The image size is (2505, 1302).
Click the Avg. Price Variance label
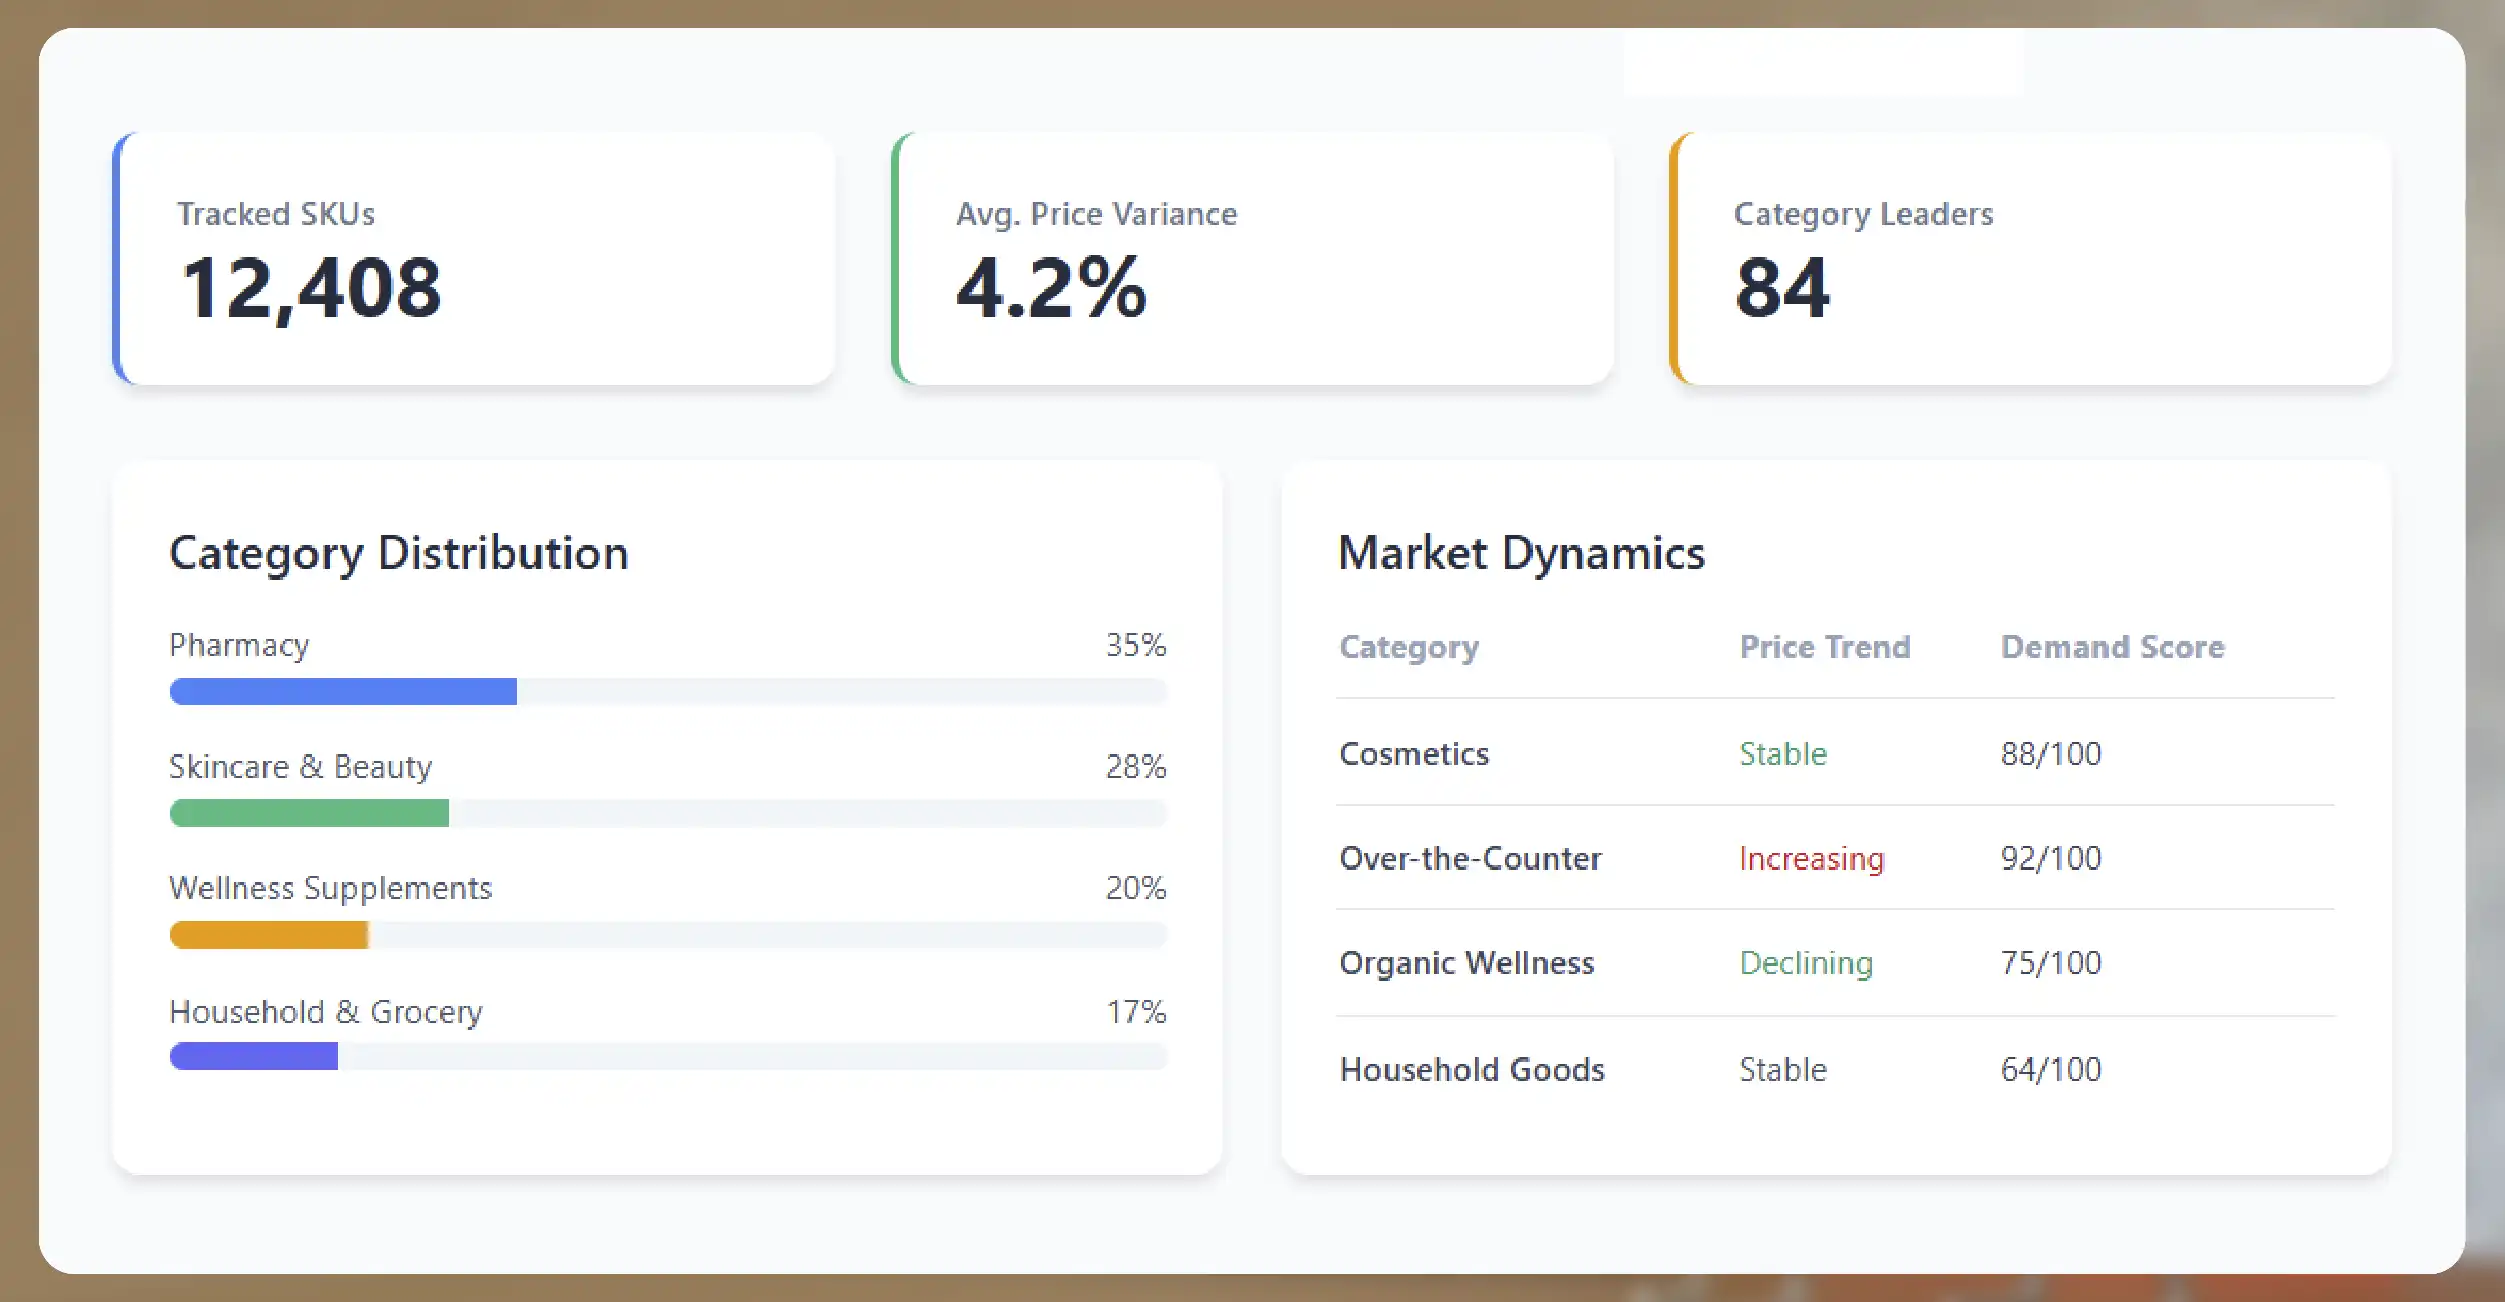(x=1096, y=214)
